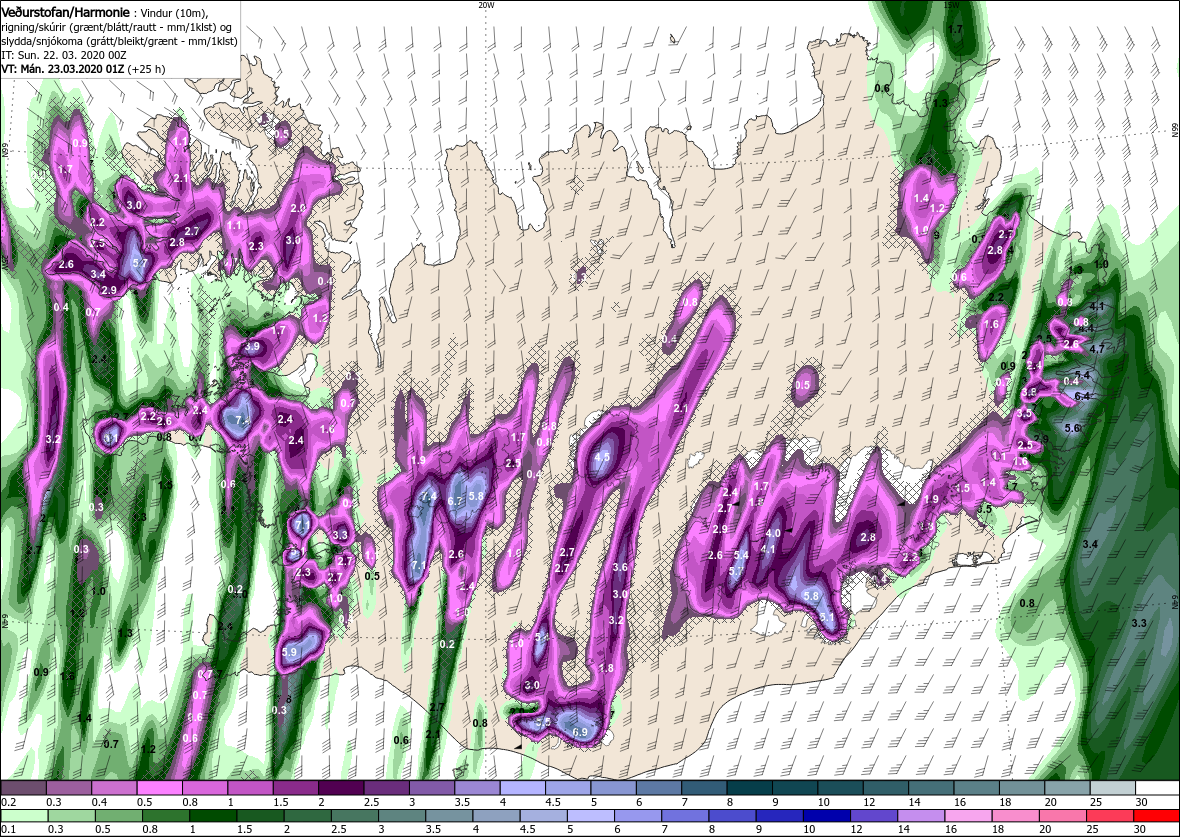Screen dimensions: 1180x837
Task: Select the white 30 swatch in the snow scale
Action: point(1157,787)
